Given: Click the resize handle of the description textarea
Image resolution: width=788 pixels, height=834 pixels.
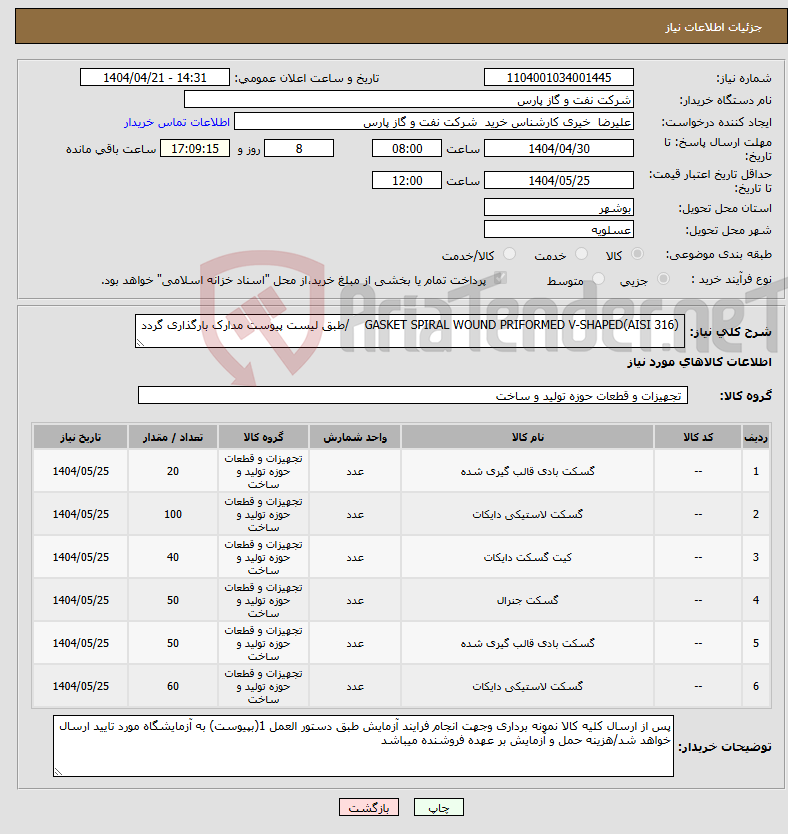Looking at the screenshot, I should [140, 343].
